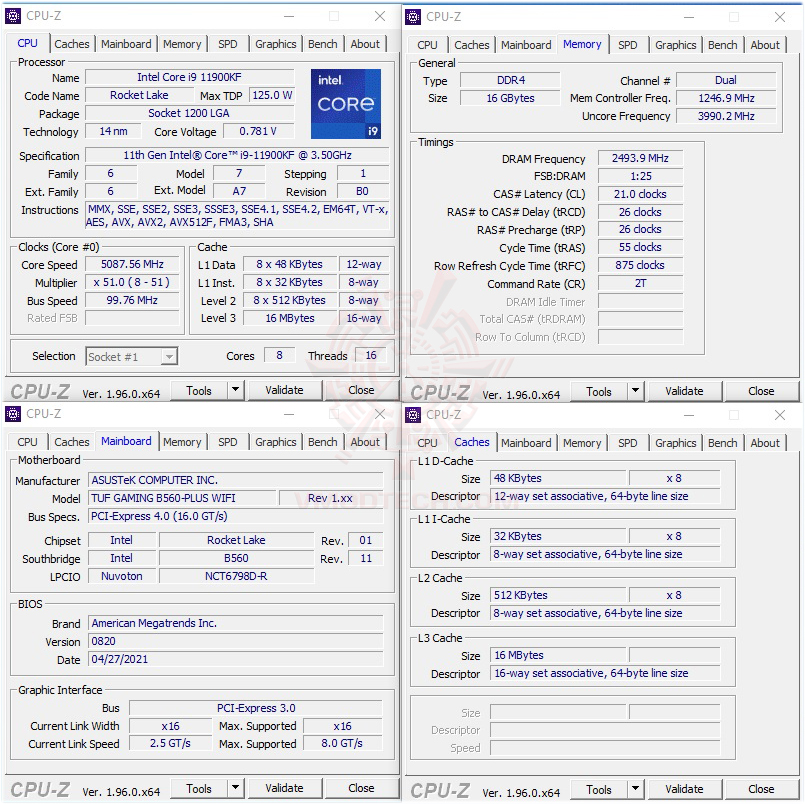Click the multiplier value x 51.0 (8 - 51)
The height and width of the screenshot is (804, 805).
point(132,282)
